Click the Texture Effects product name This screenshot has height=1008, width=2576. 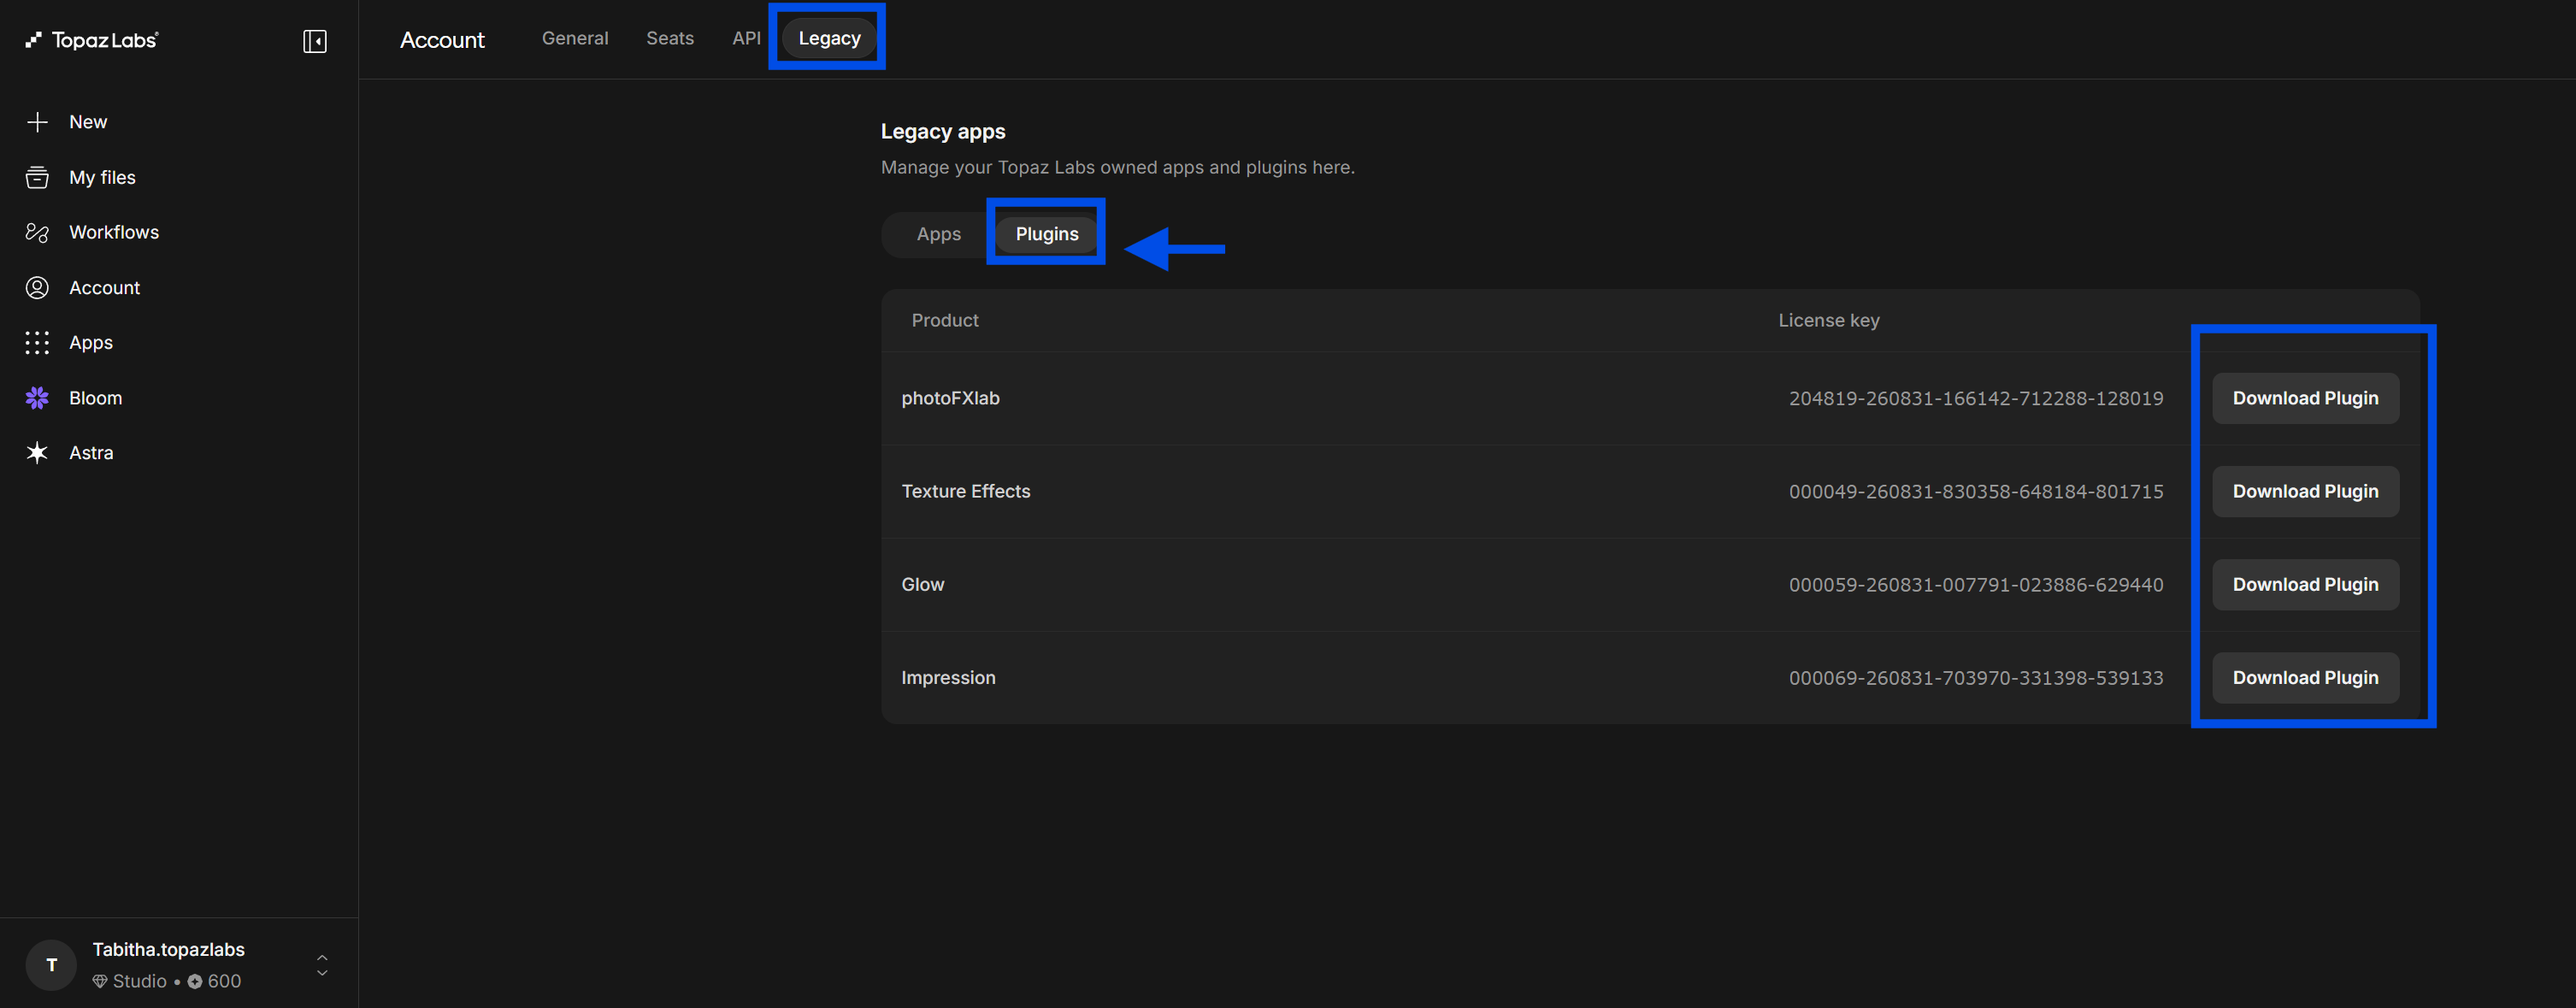point(965,491)
